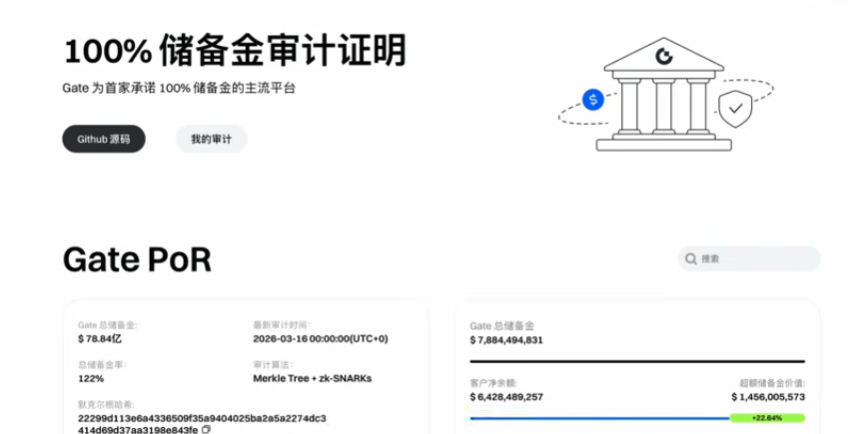
Task: Select the 'Gate PoR' heading
Action: click(x=137, y=259)
